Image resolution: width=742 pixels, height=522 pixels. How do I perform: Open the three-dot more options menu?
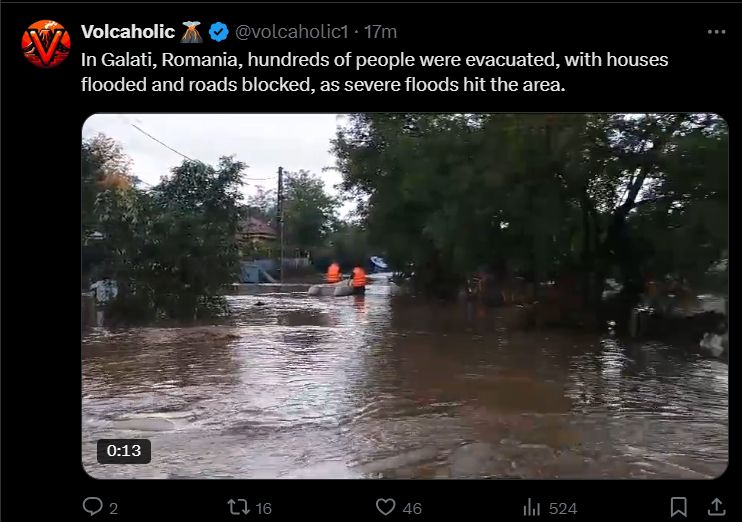pos(716,32)
